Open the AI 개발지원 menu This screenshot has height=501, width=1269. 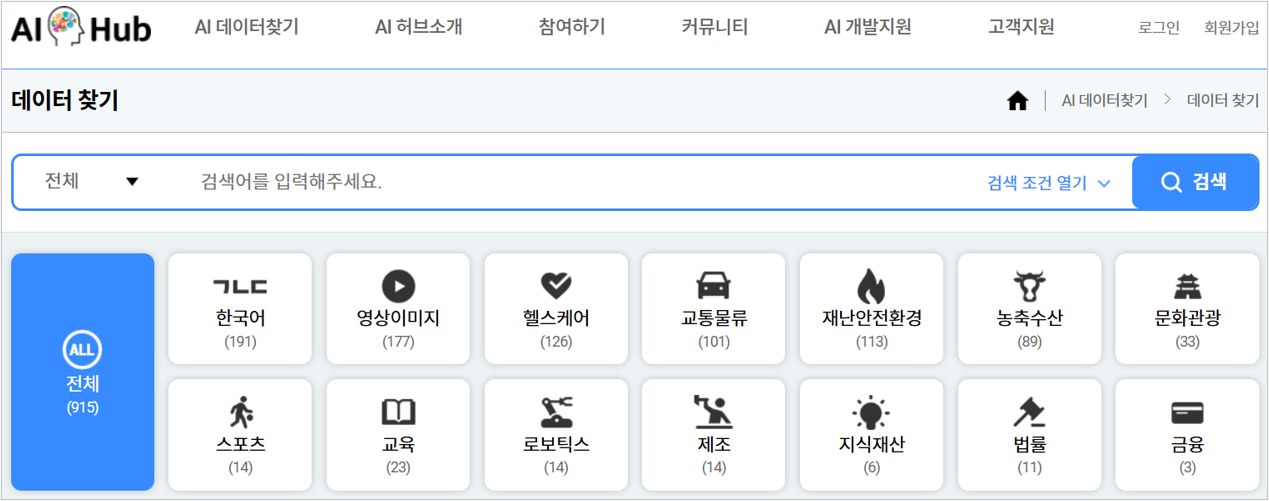click(x=867, y=28)
